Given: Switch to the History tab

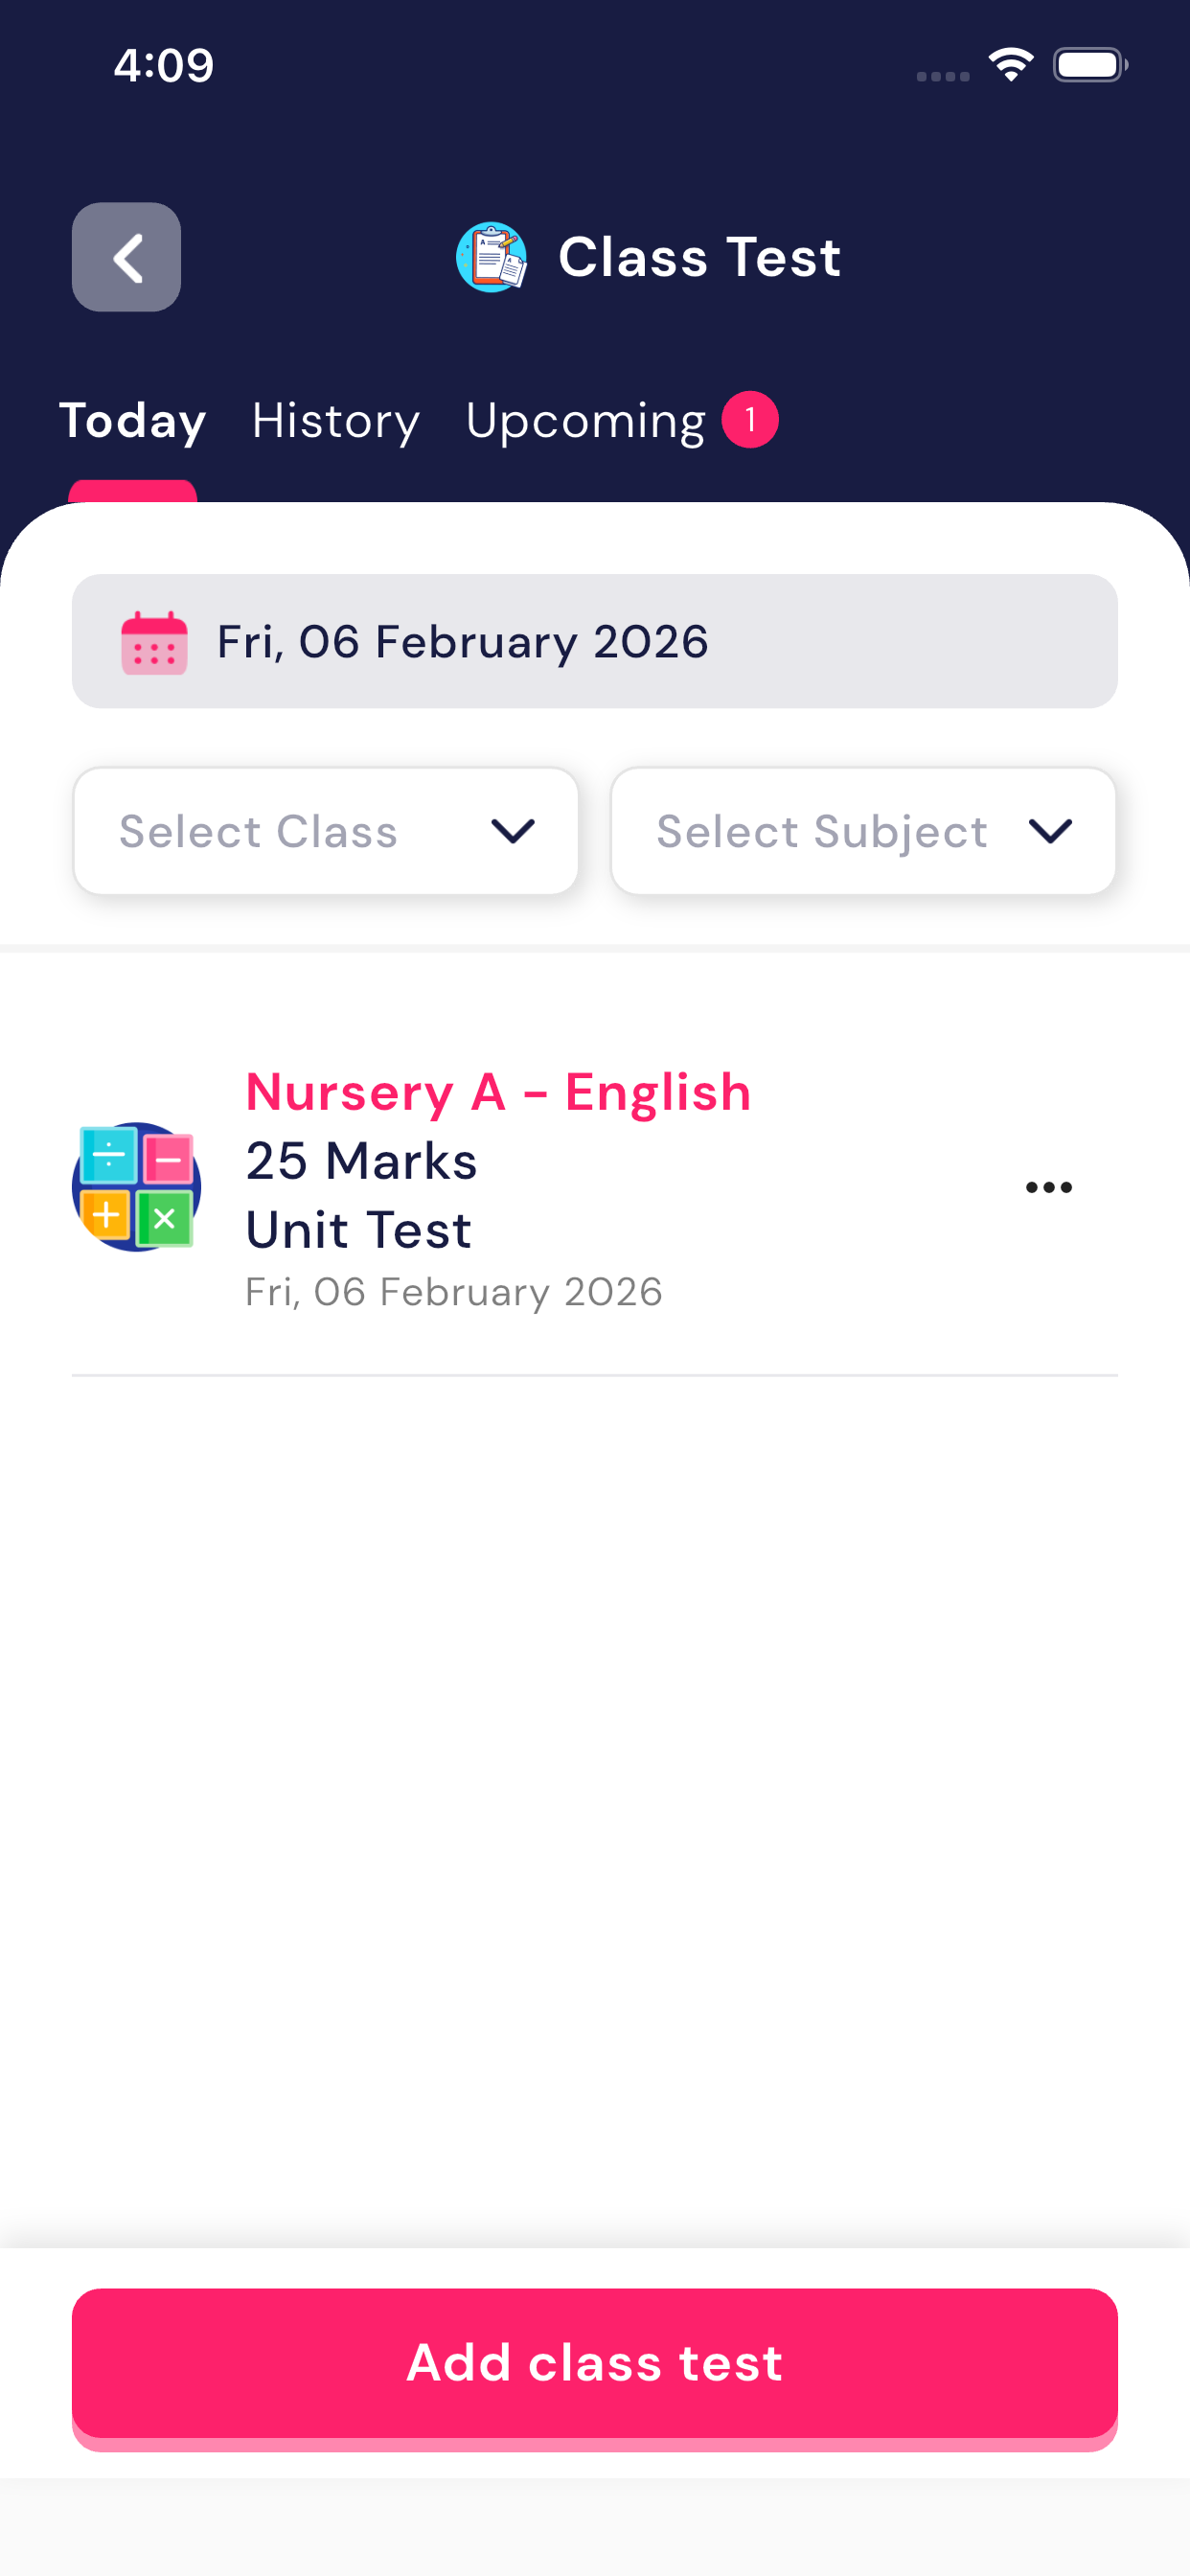Looking at the screenshot, I should pyautogui.click(x=336, y=421).
